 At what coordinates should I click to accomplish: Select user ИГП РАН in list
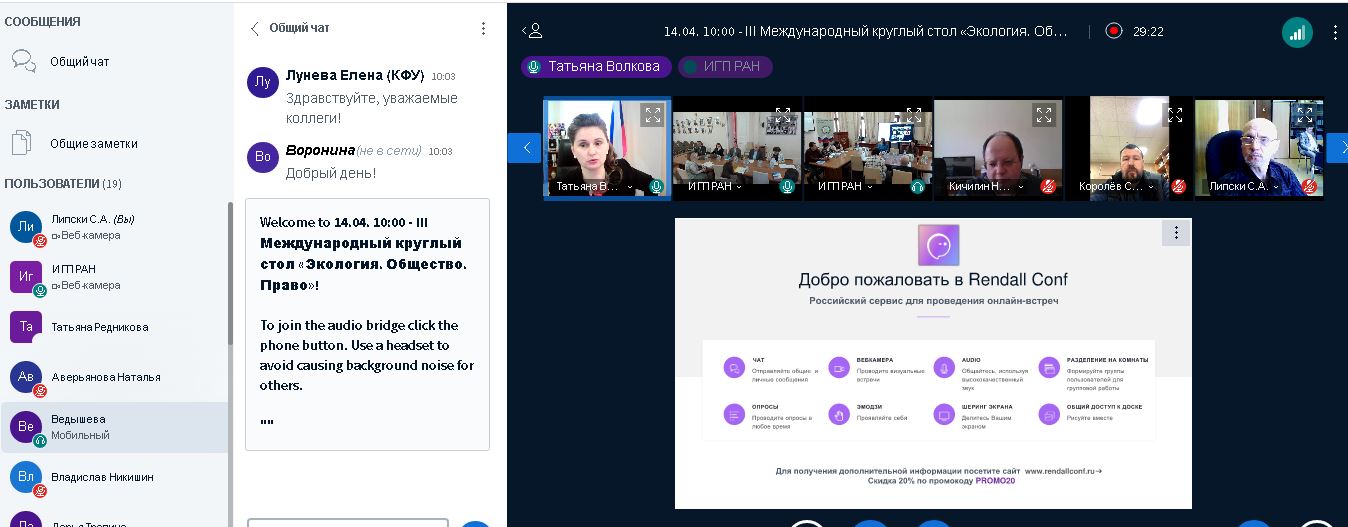point(114,277)
